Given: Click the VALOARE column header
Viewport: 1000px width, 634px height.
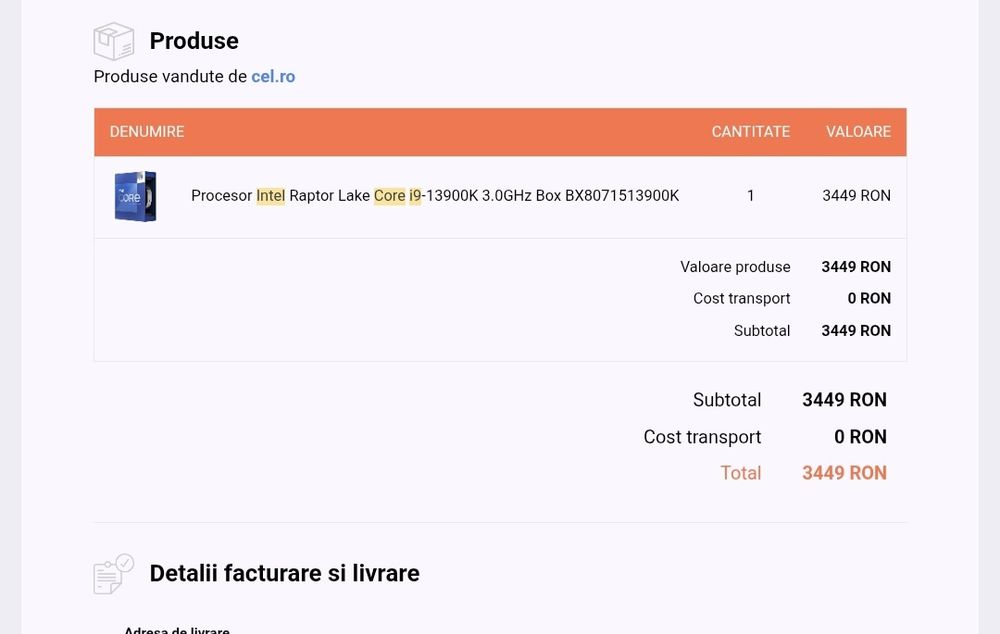Looking at the screenshot, I should [x=858, y=132].
